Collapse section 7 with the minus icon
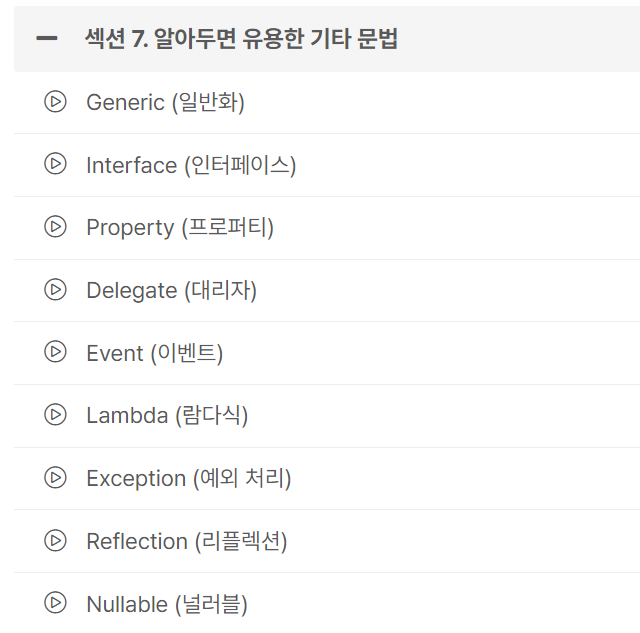This screenshot has width=640, height=633. (x=46, y=39)
